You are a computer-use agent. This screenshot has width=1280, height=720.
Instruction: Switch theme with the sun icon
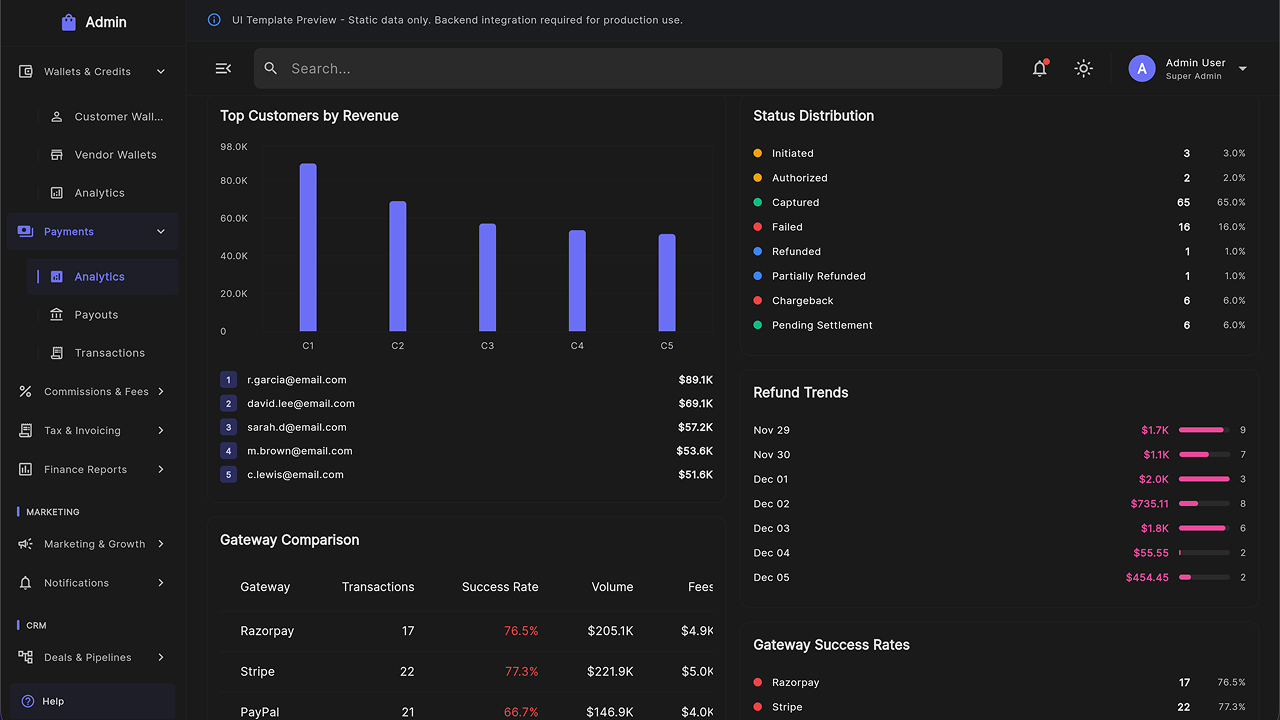pyautogui.click(x=1083, y=68)
